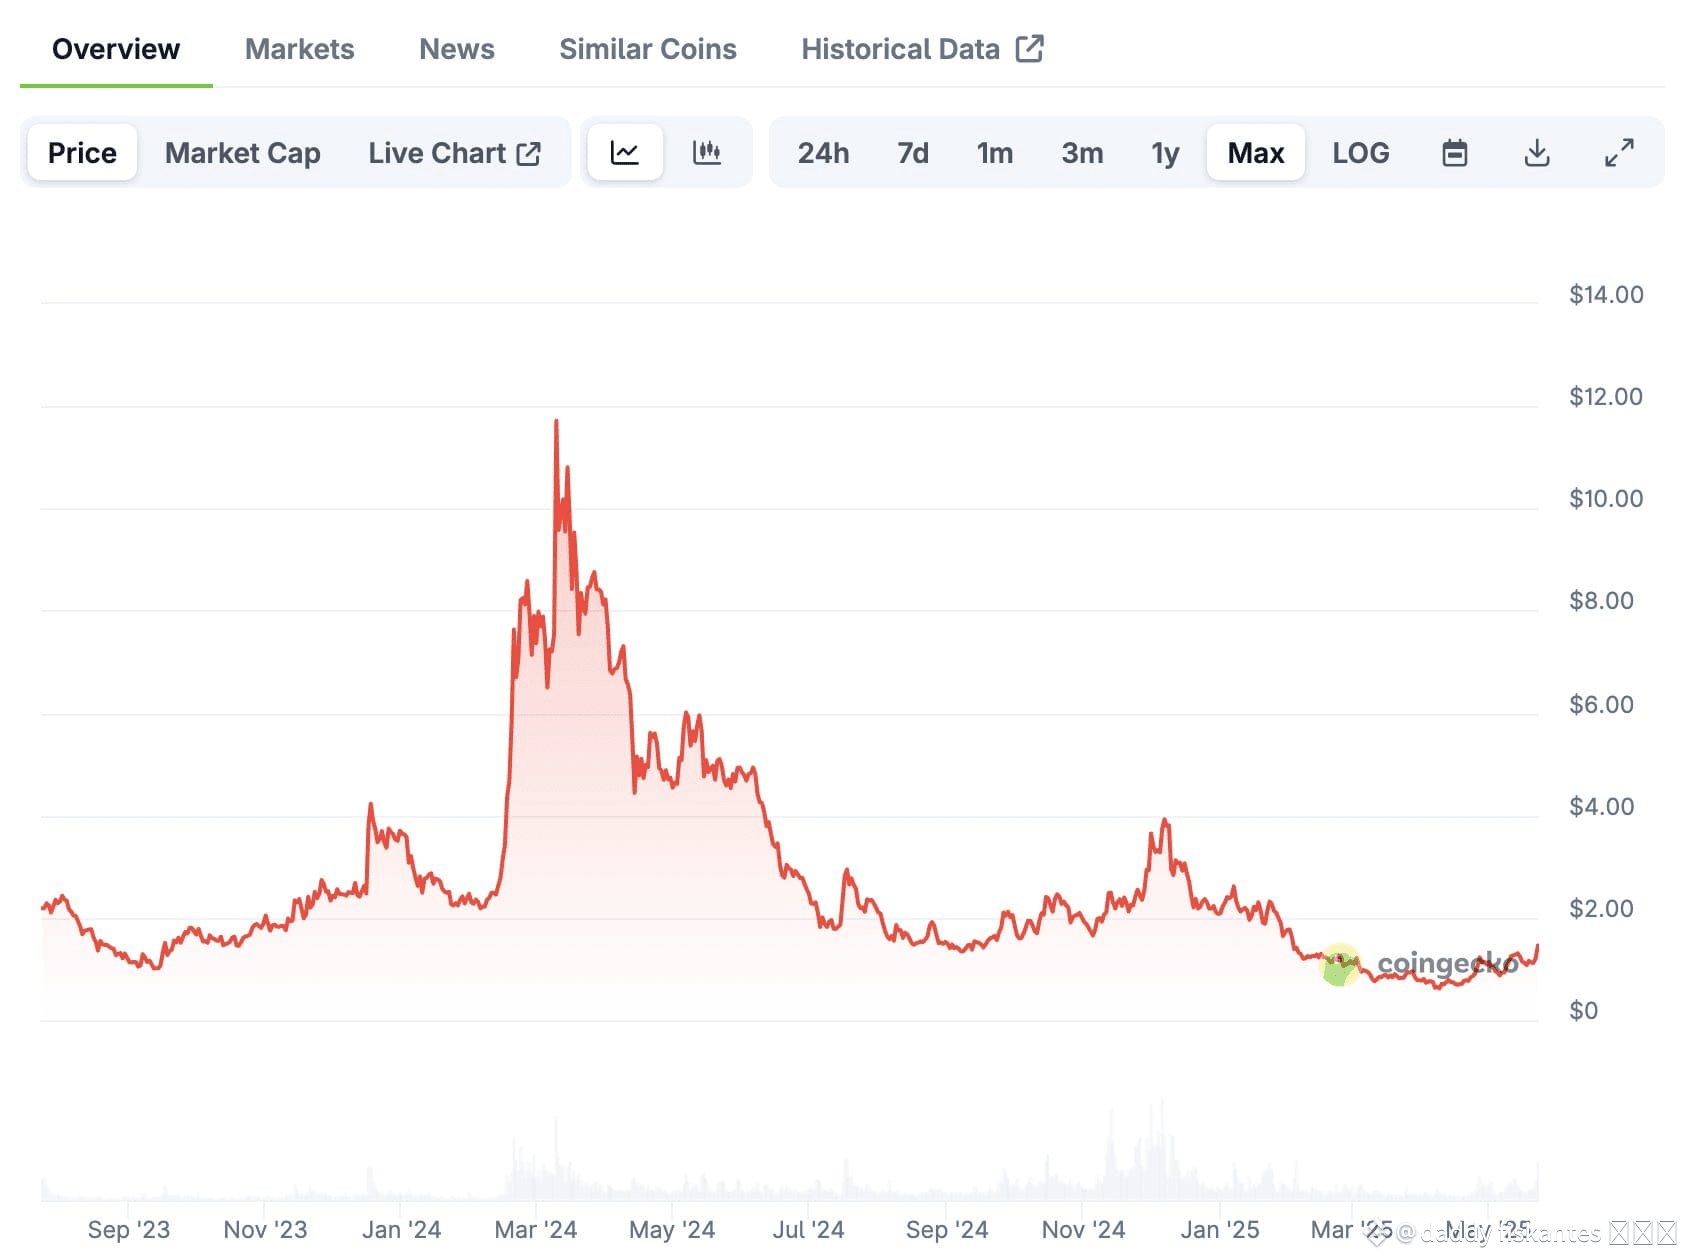
Task: Click the May '24 date label
Action: point(672,1229)
